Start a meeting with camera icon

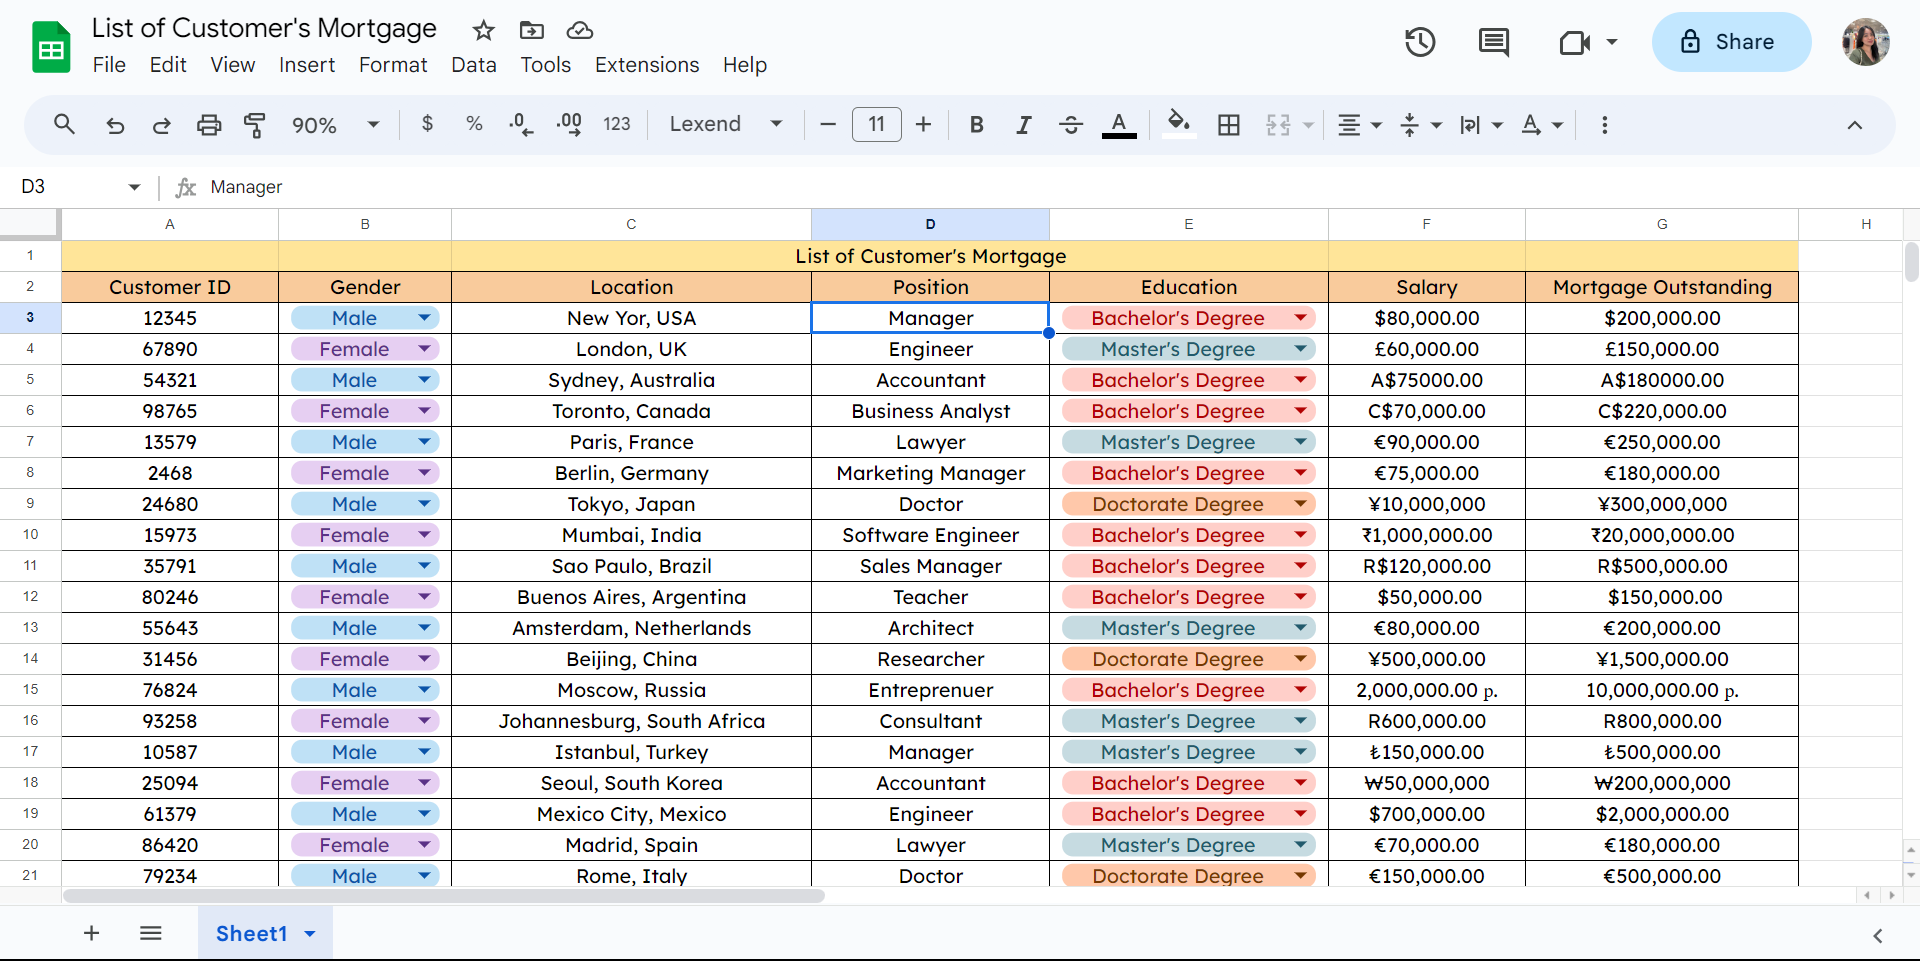click(1575, 42)
